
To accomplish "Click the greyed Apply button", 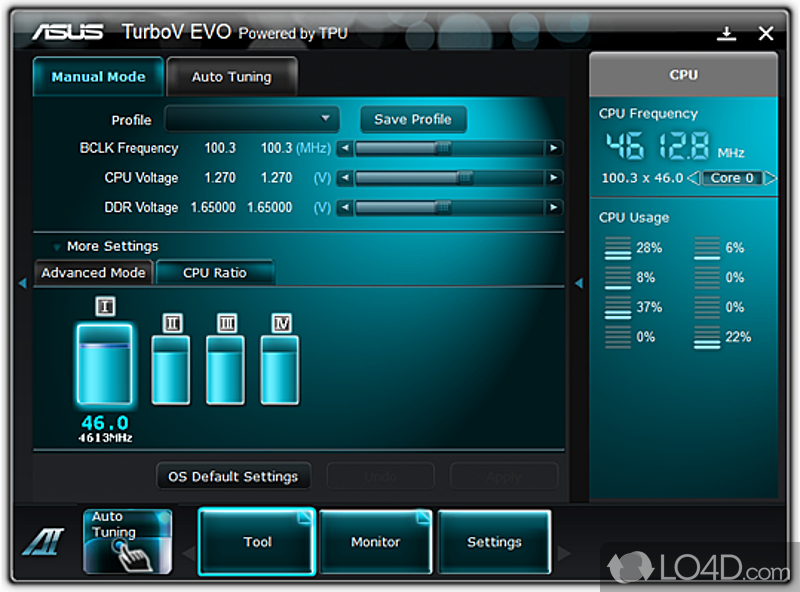I will (504, 477).
